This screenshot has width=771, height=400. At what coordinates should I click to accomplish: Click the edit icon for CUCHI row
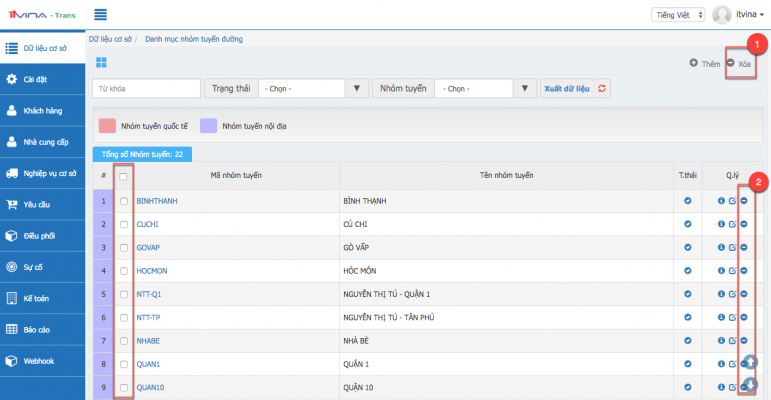point(732,224)
